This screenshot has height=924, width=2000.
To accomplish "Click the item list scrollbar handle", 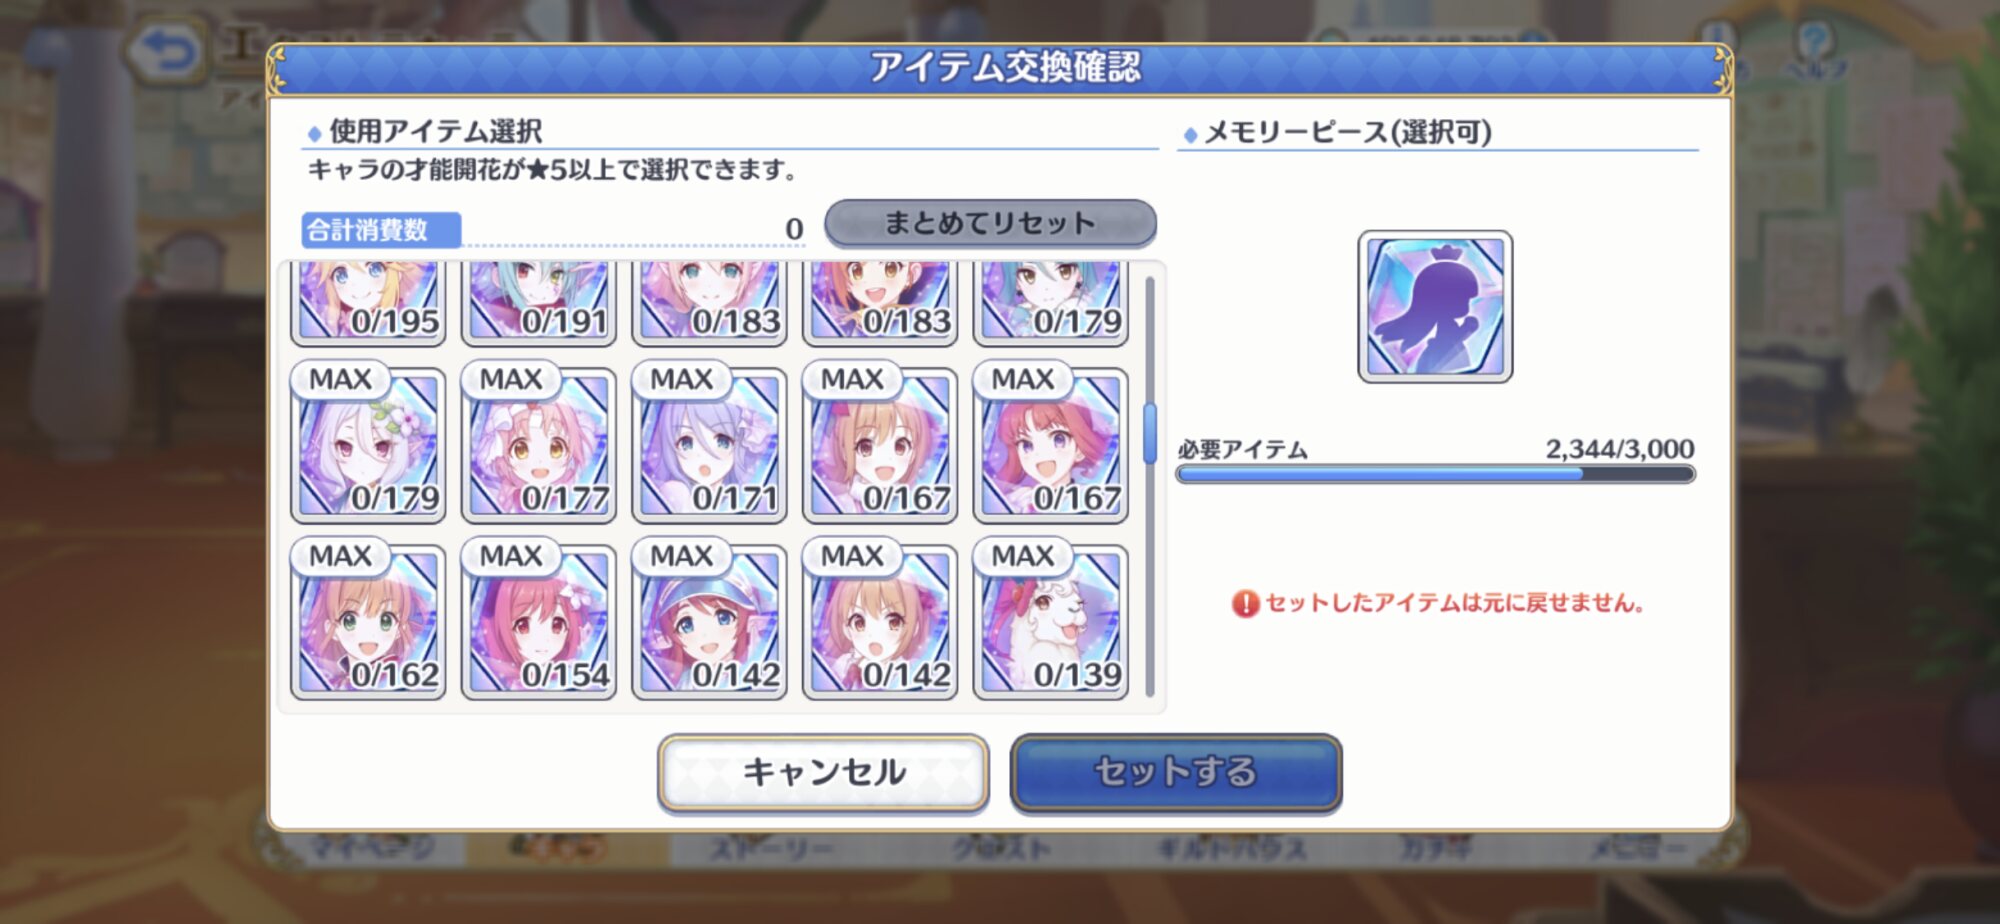I will [x=1150, y=432].
